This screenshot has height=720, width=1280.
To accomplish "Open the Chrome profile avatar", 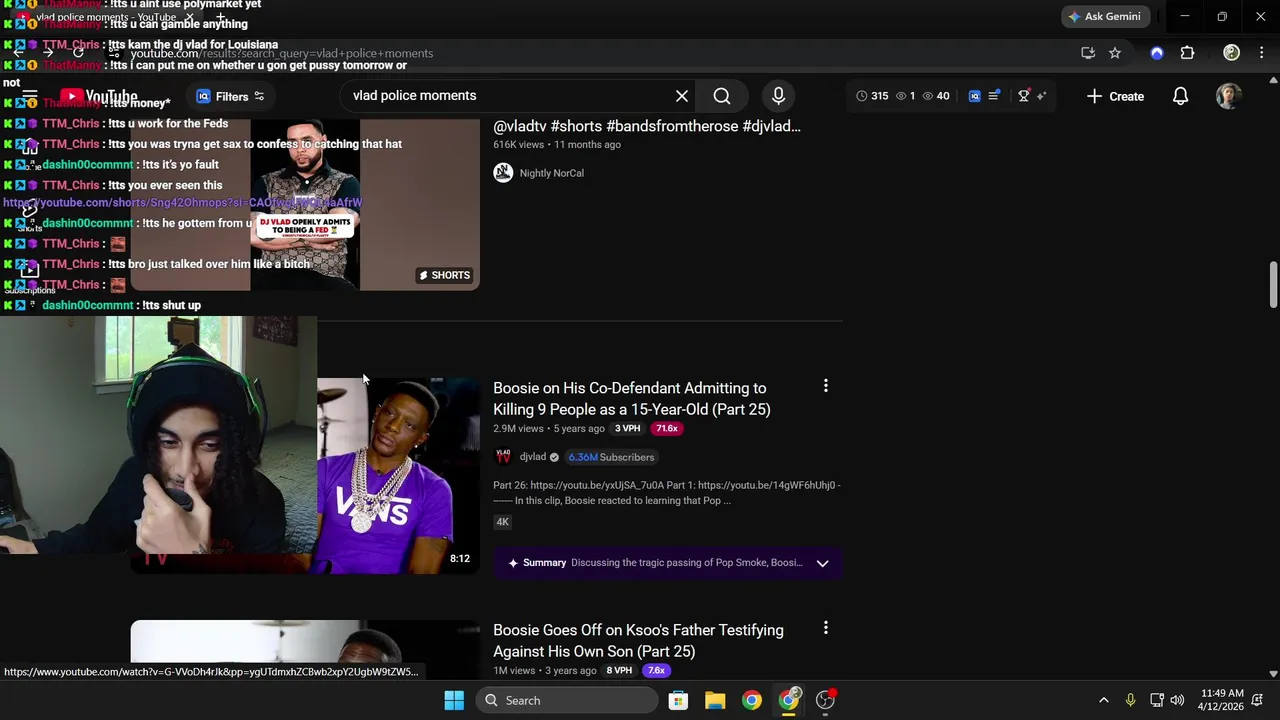I will (x=1231, y=53).
